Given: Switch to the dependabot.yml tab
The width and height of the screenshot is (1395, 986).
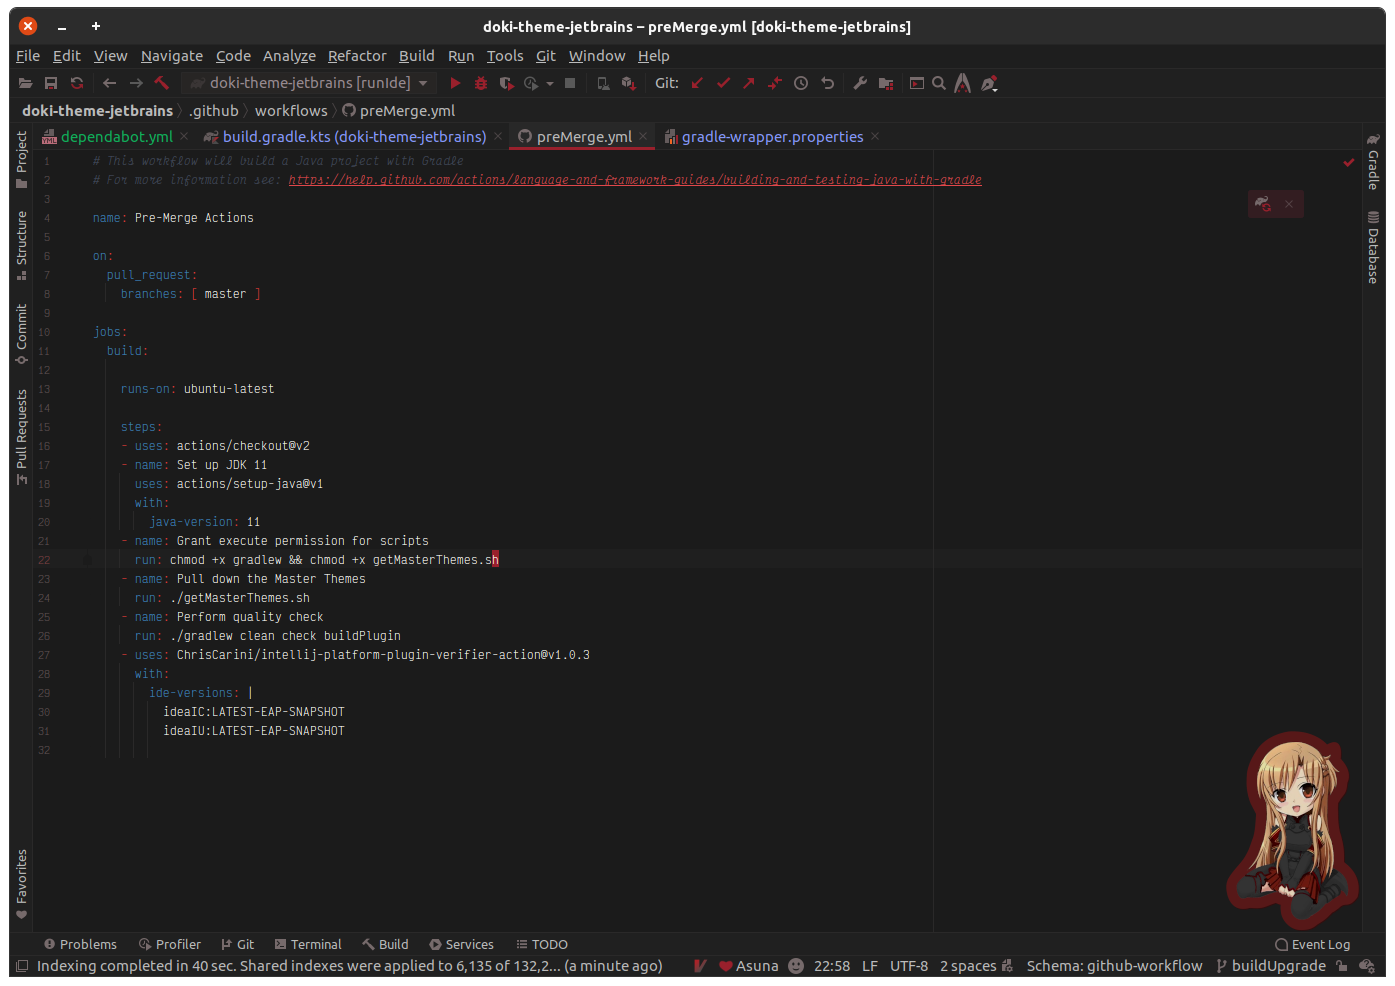Looking at the screenshot, I should tap(117, 136).
